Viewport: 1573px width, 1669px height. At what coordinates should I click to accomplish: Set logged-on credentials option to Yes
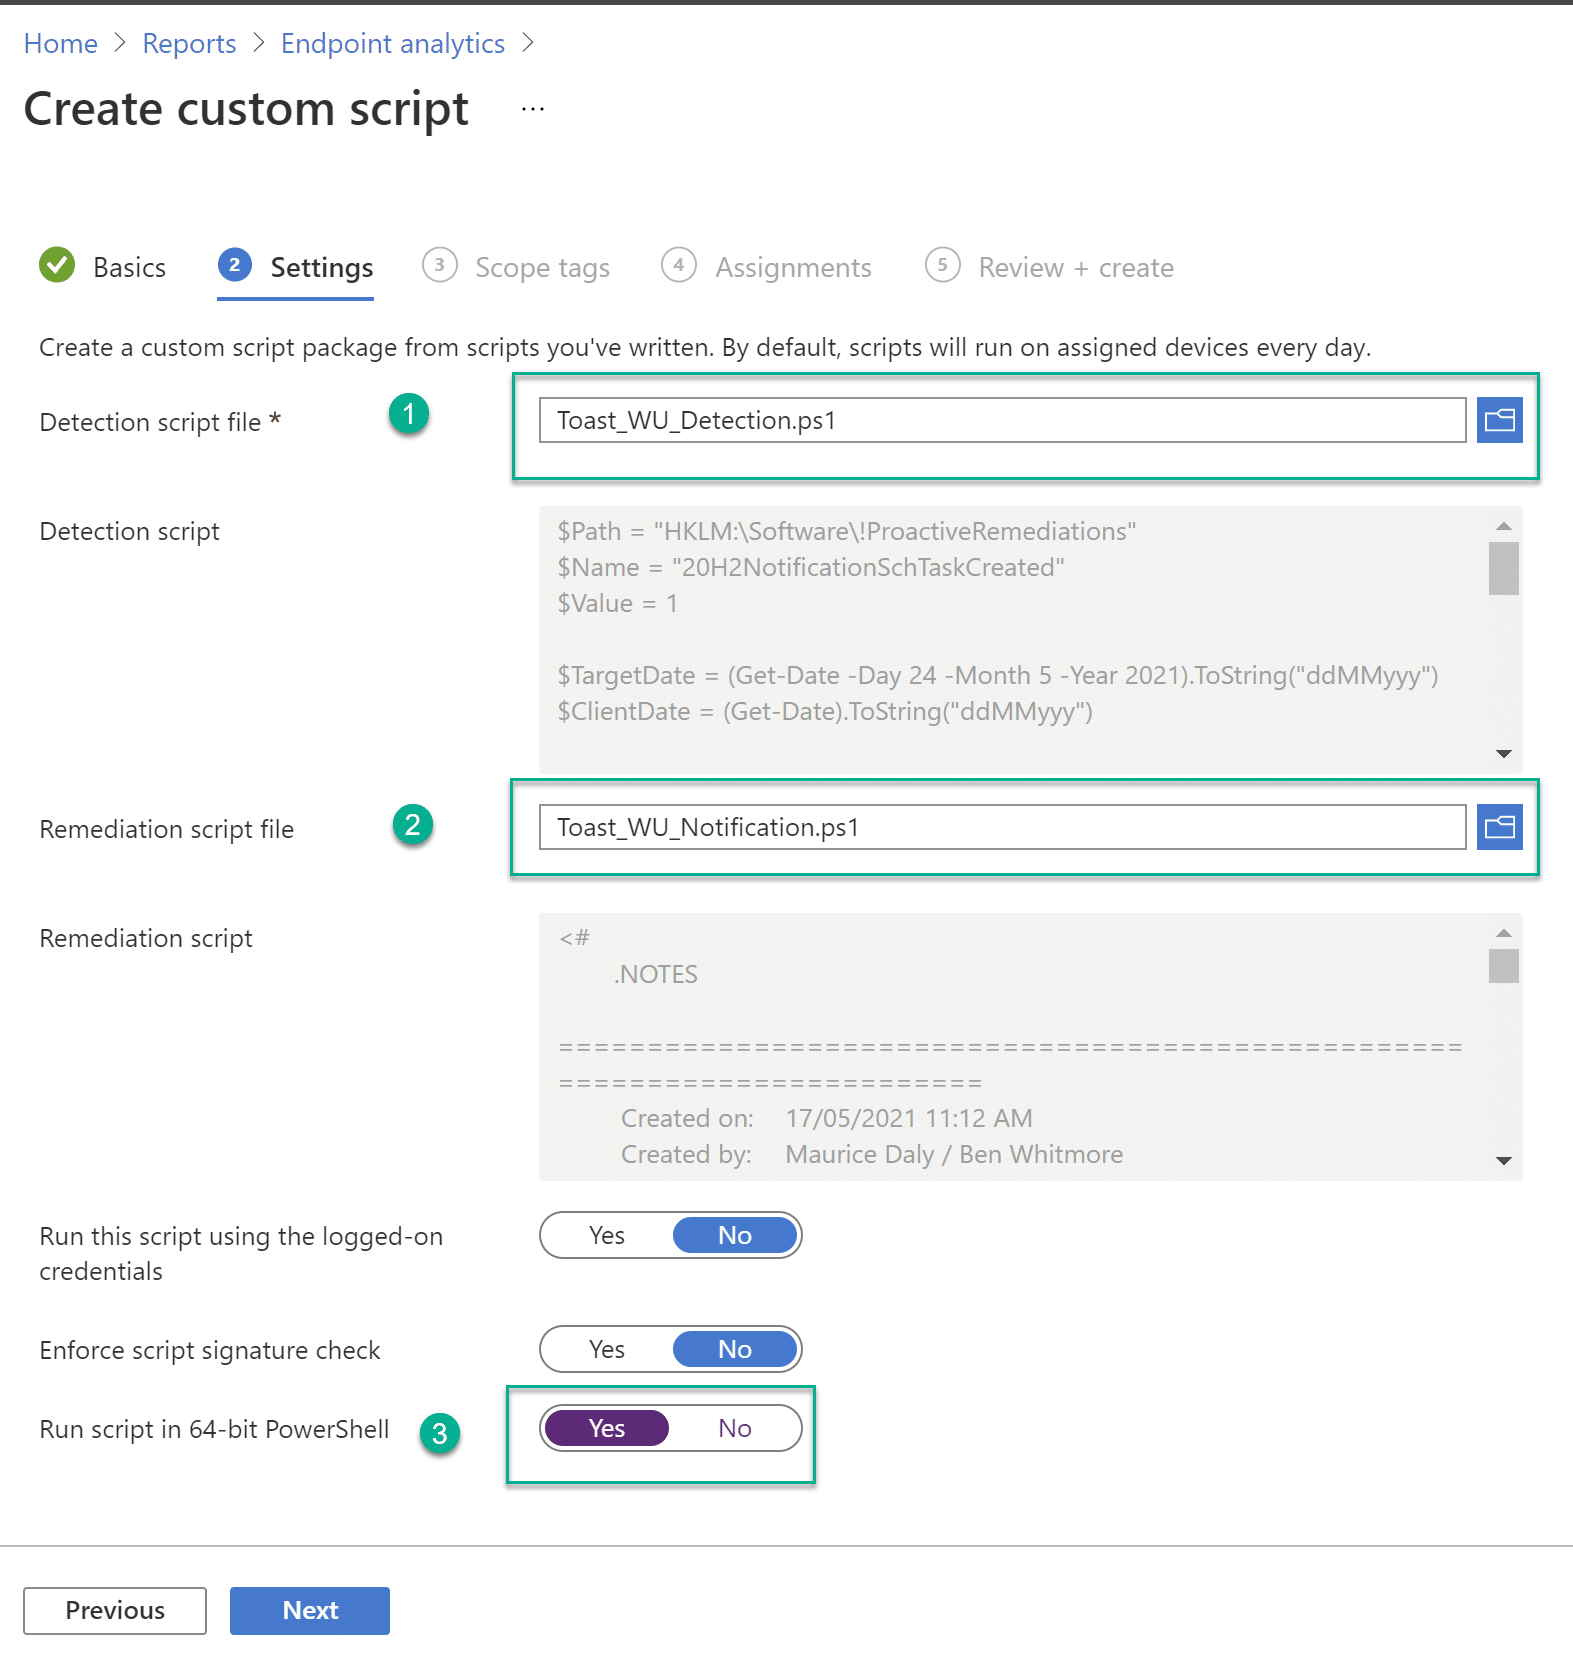pyautogui.click(x=607, y=1235)
